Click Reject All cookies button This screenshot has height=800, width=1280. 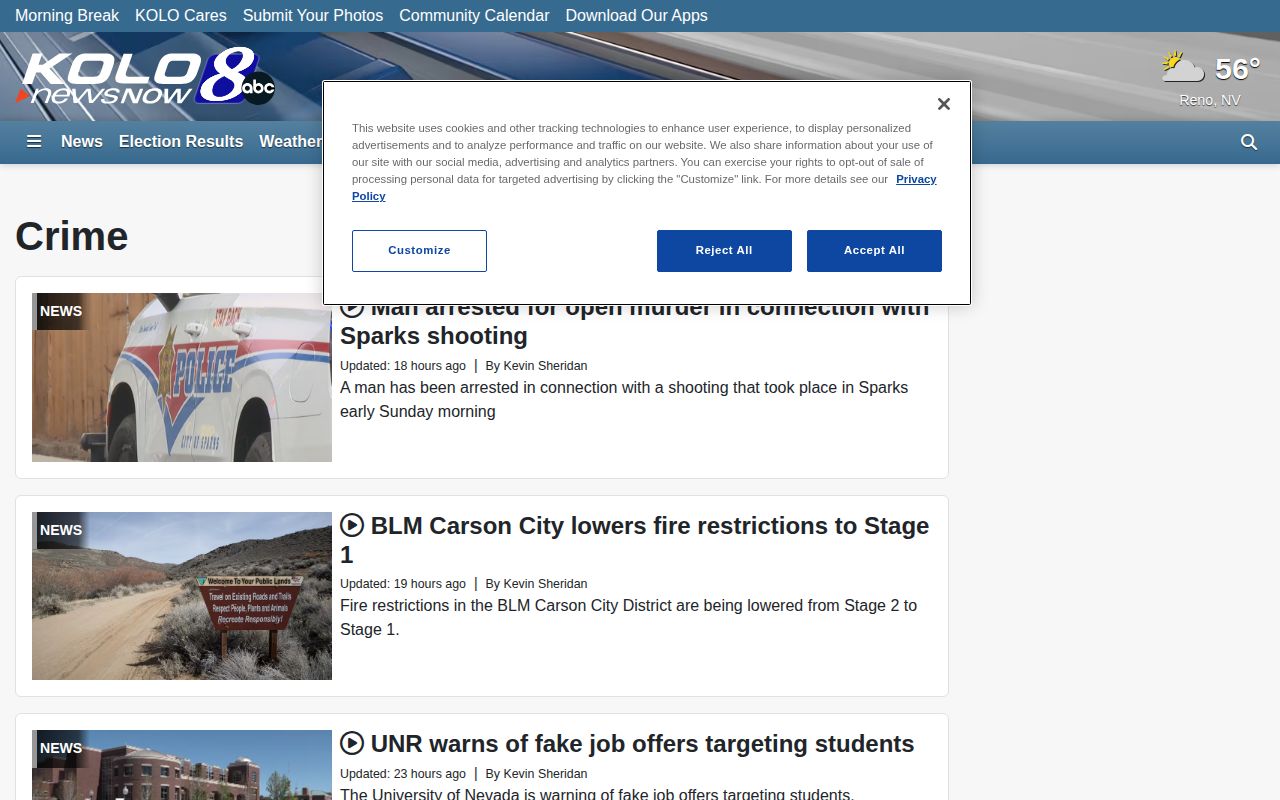click(x=724, y=251)
